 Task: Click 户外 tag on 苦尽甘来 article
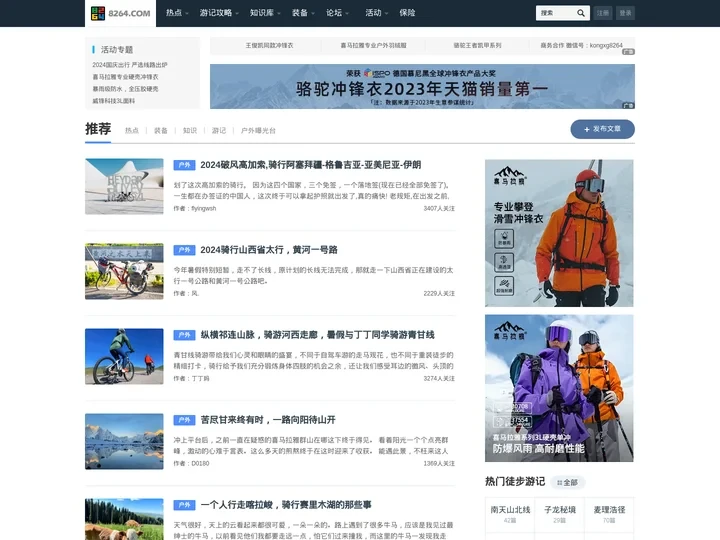184,420
